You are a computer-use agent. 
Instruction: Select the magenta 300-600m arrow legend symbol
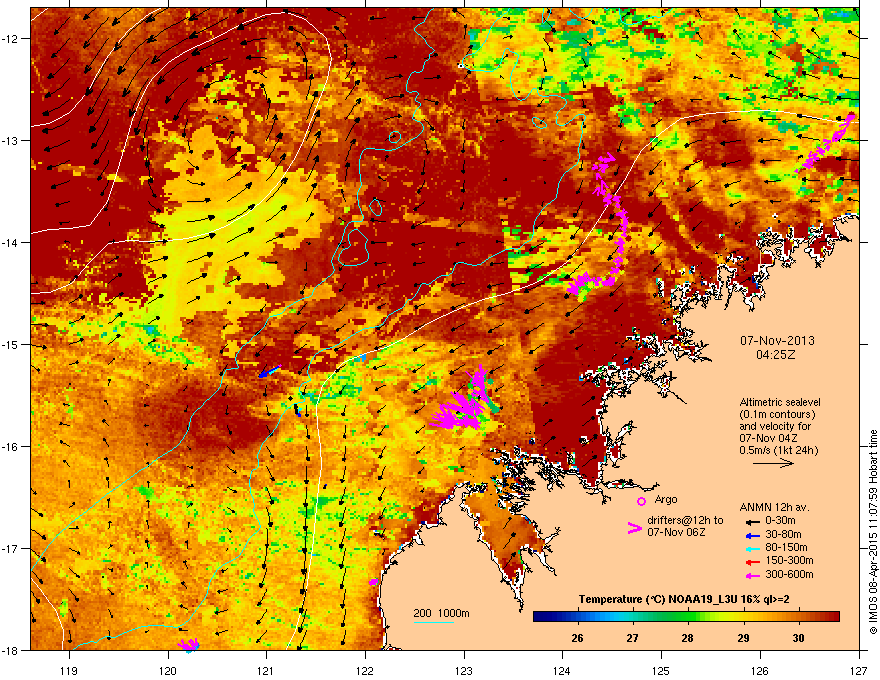point(753,575)
